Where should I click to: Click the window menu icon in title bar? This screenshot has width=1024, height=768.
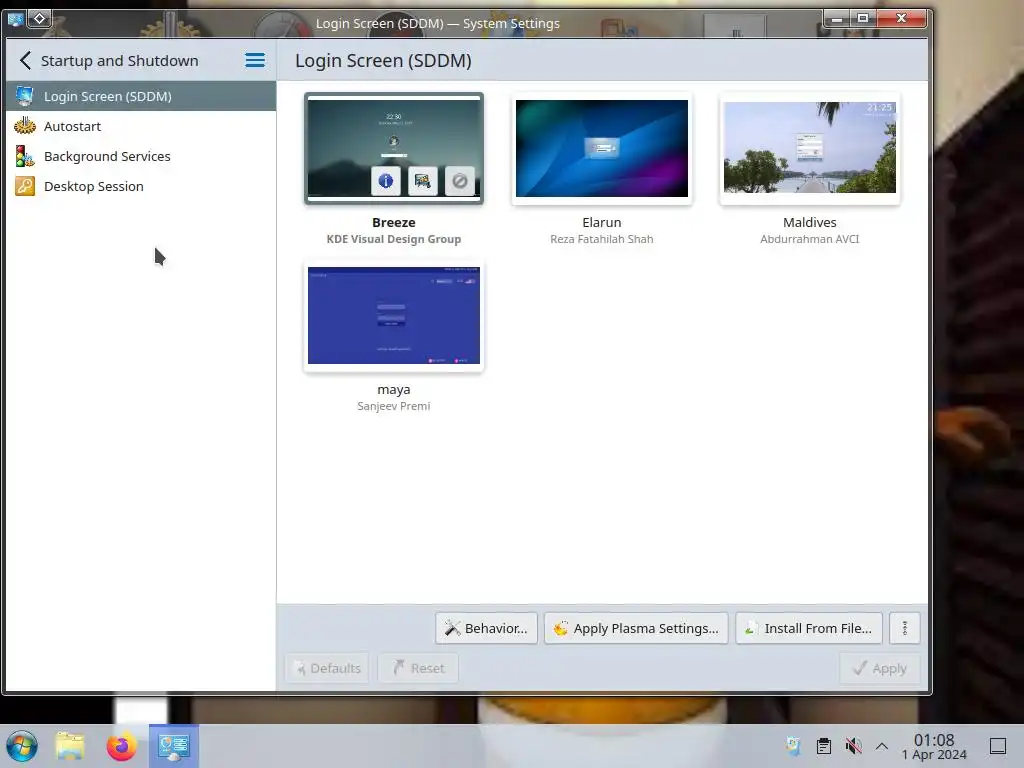point(16,19)
